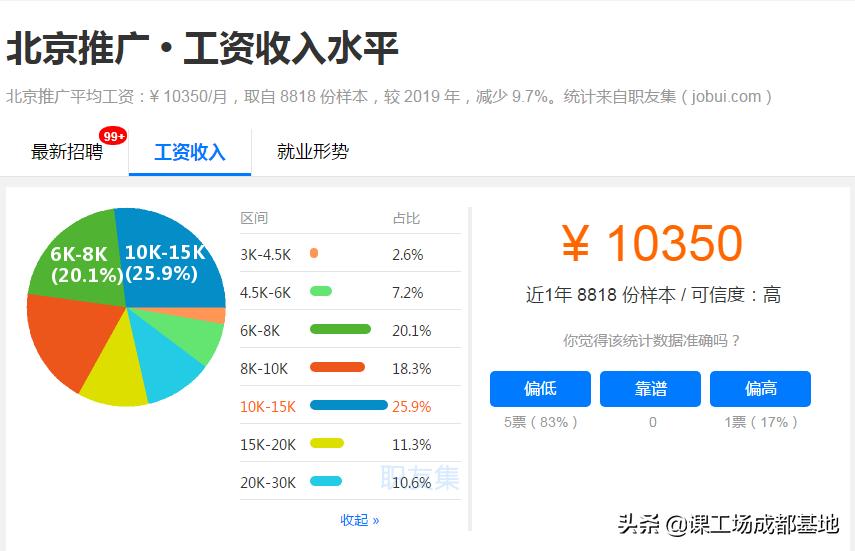Click the 20K-30K range label
Viewport: 855px width, 551px height.
(x=268, y=483)
